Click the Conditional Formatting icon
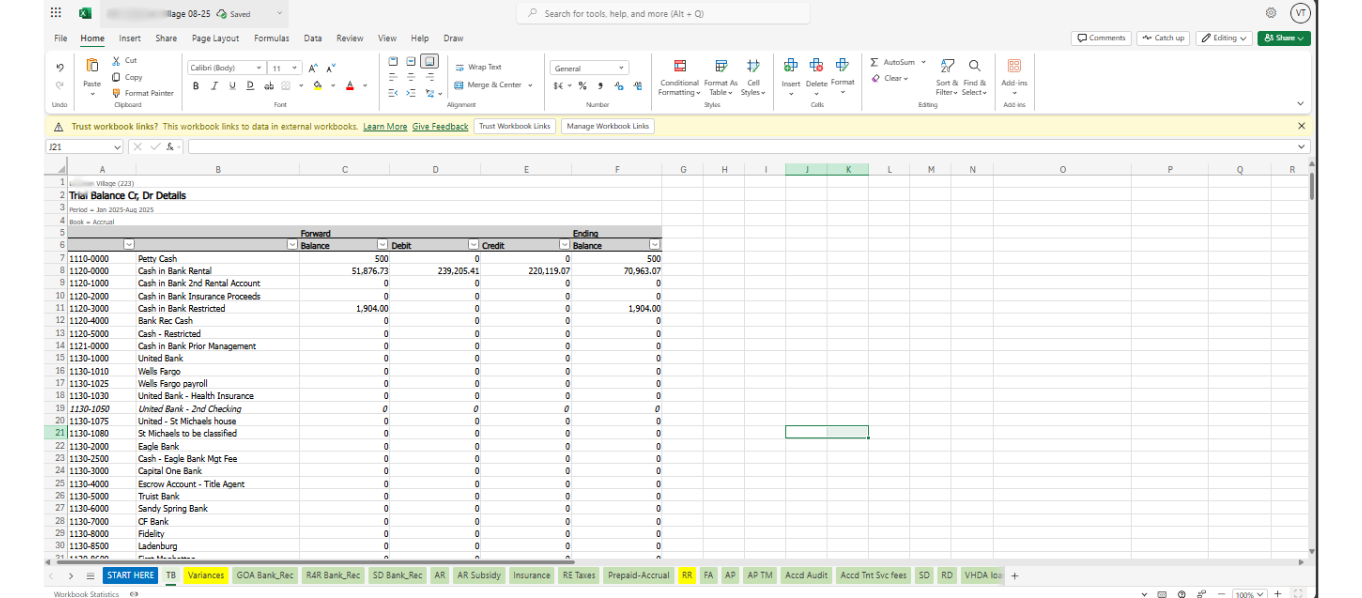This screenshot has height=598, width=1362. [679, 66]
